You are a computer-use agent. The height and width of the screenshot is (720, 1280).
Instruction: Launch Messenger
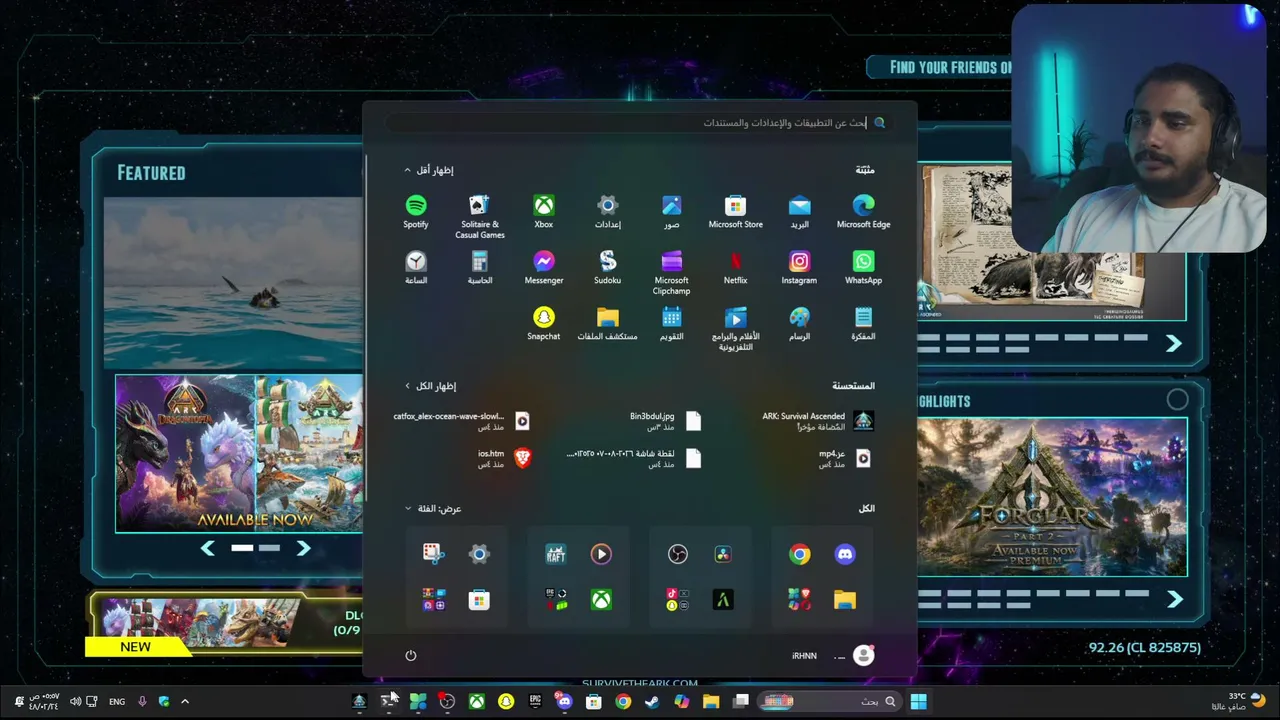coord(543,268)
